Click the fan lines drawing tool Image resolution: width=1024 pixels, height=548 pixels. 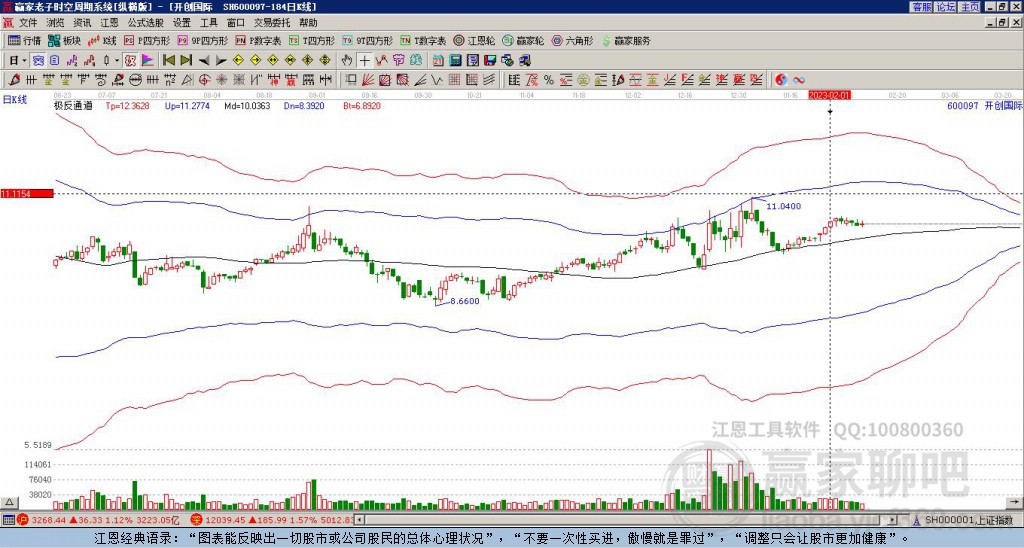point(368,80)
